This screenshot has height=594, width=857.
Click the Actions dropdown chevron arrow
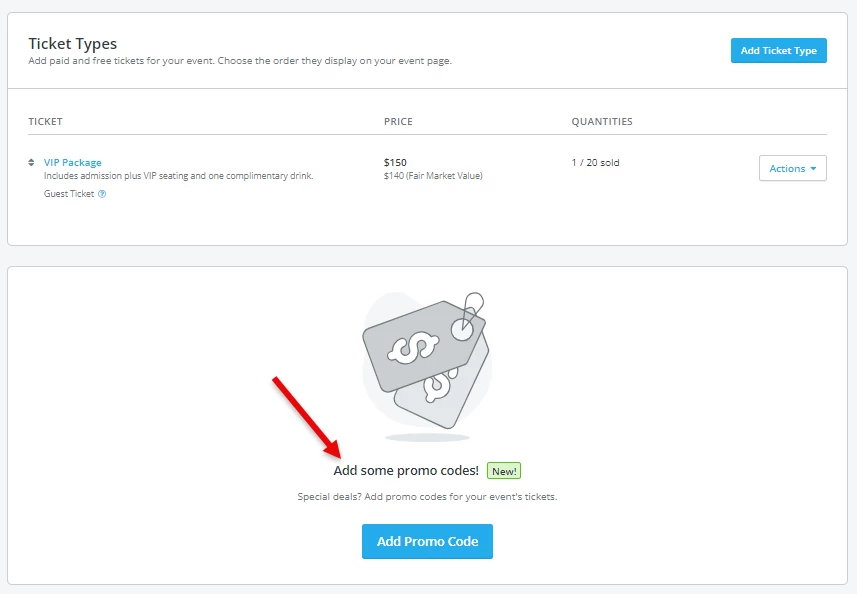click(x=813, y=168)
